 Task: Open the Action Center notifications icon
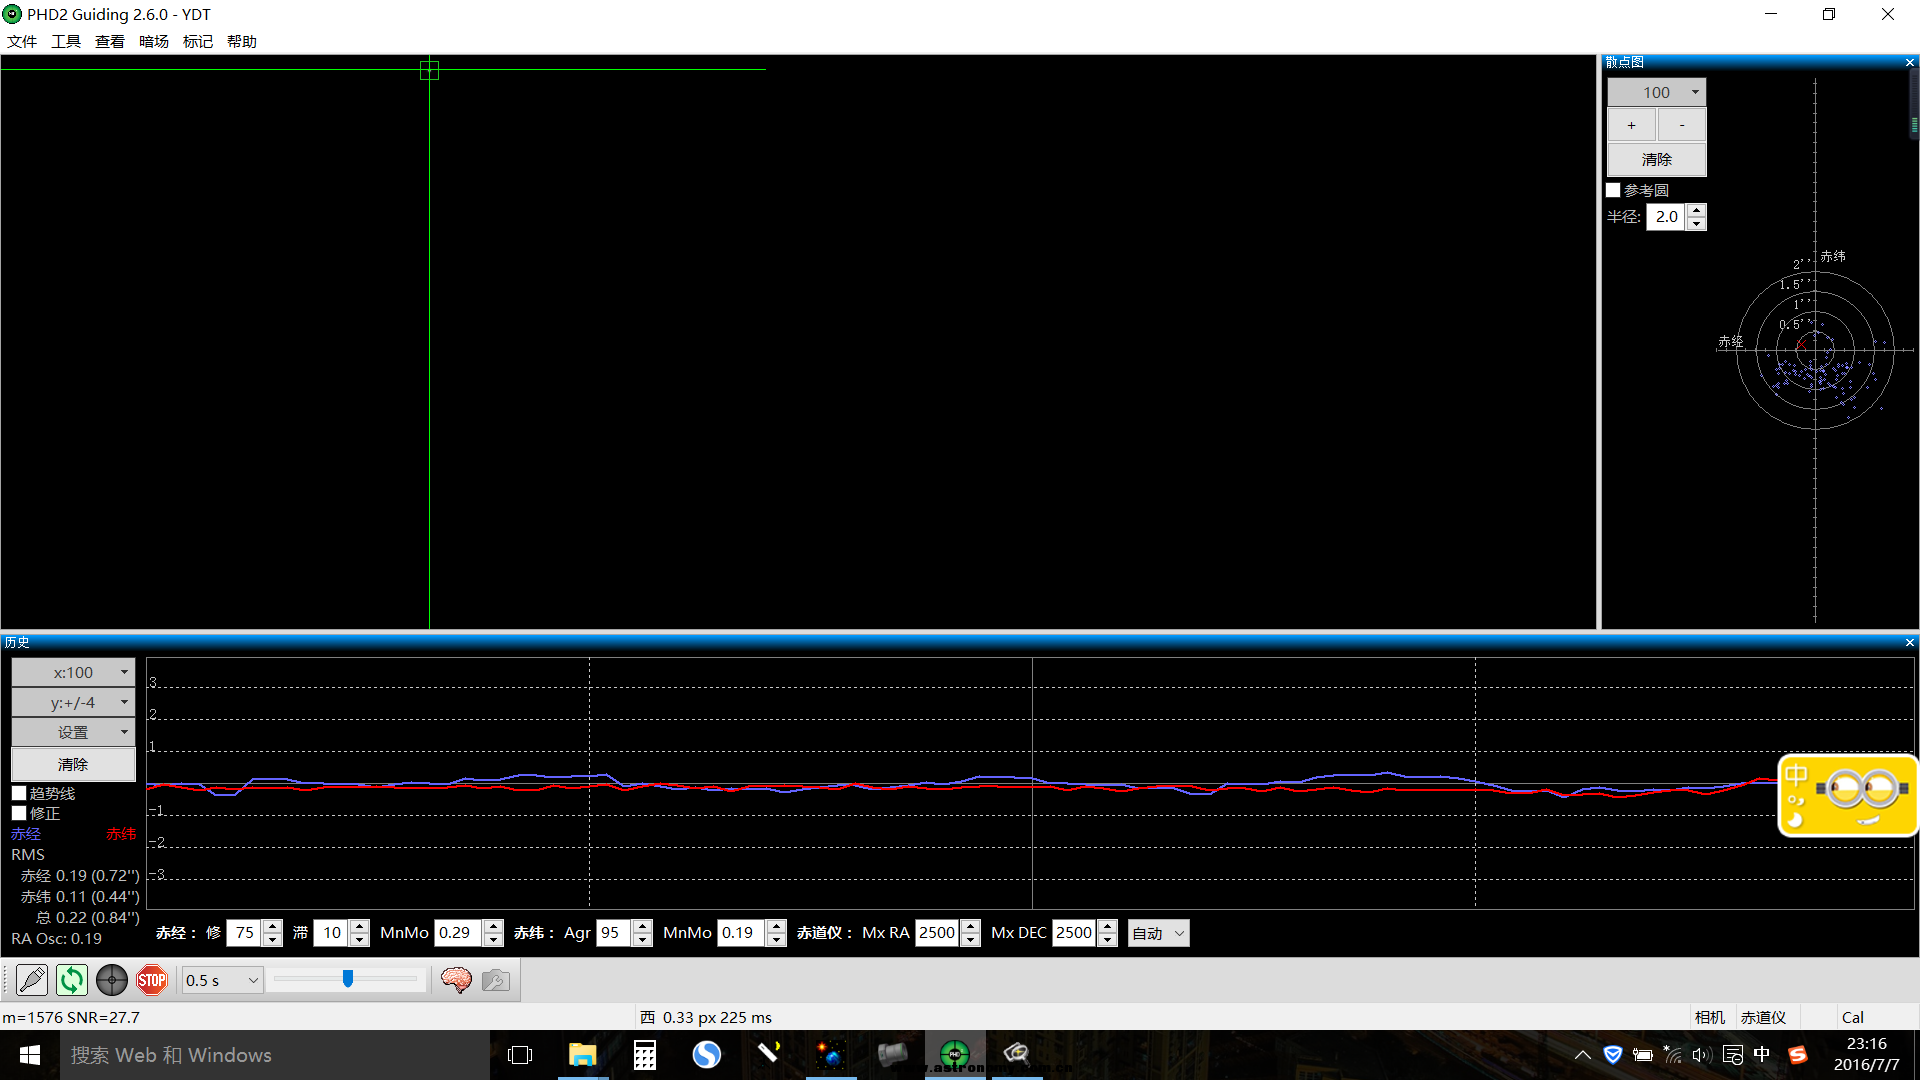coord(1733,1055)
